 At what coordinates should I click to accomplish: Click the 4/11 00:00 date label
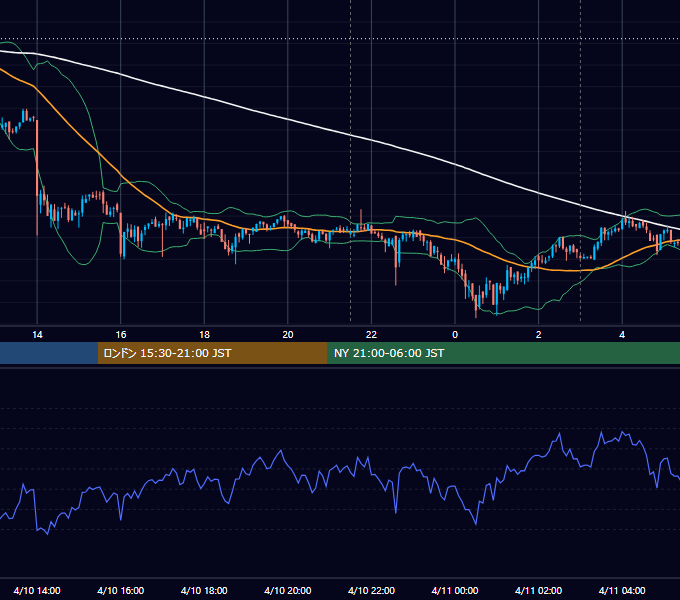coord(455,590)
